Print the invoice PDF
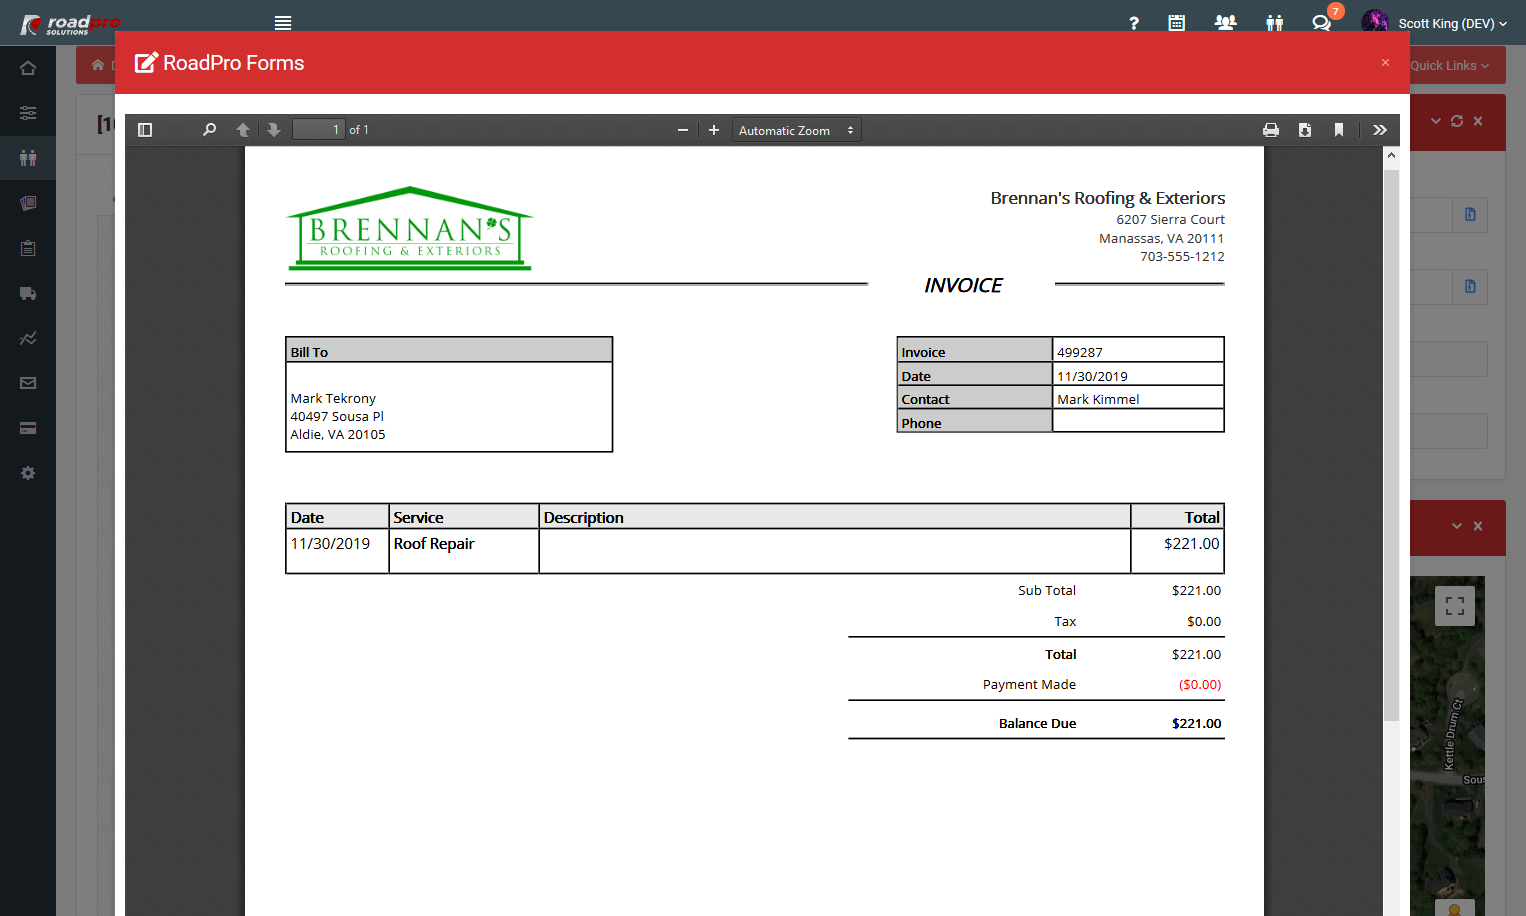1526x916 pixels. [x=1271, y=130]
